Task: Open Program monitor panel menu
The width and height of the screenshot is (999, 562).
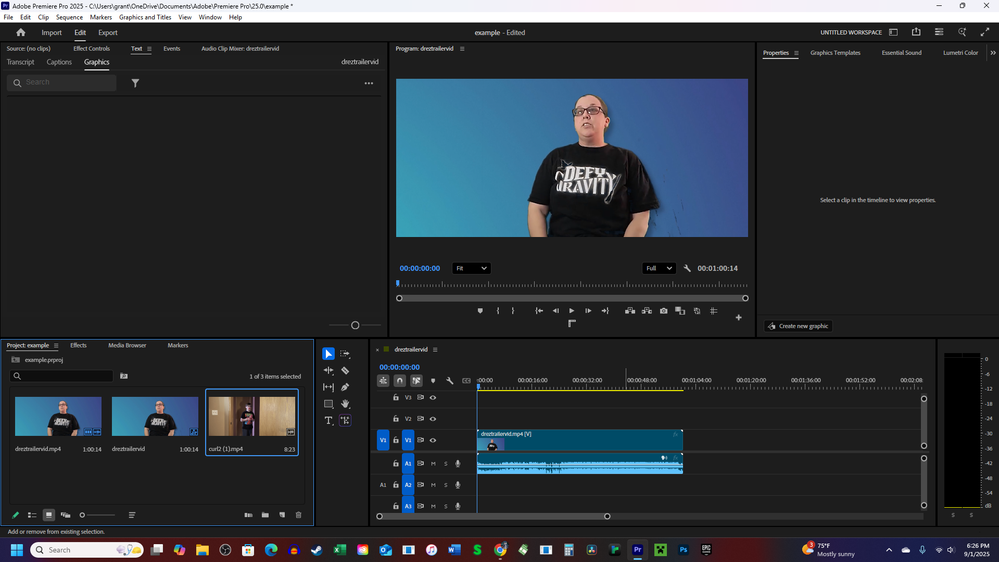Action: coord(462,48)
